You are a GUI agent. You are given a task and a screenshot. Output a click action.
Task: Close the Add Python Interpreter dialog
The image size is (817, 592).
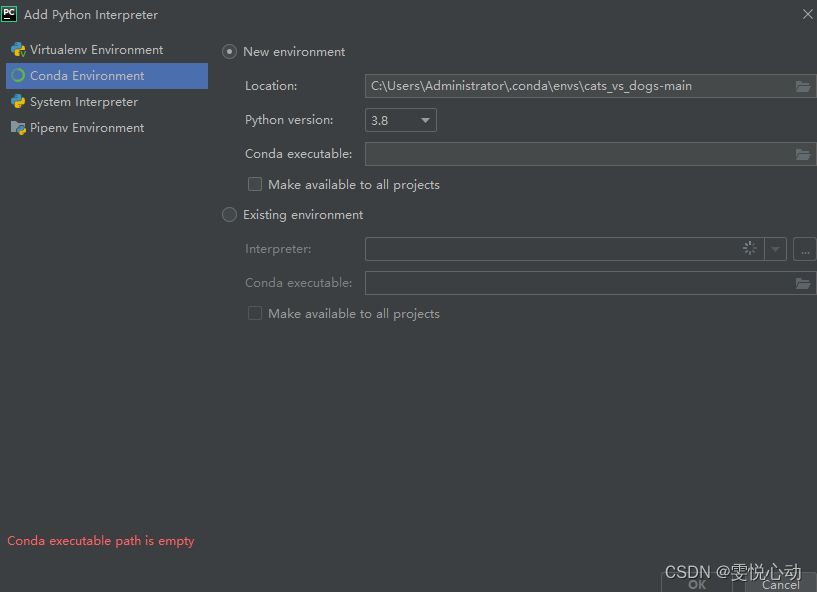(x=808, y=14)
